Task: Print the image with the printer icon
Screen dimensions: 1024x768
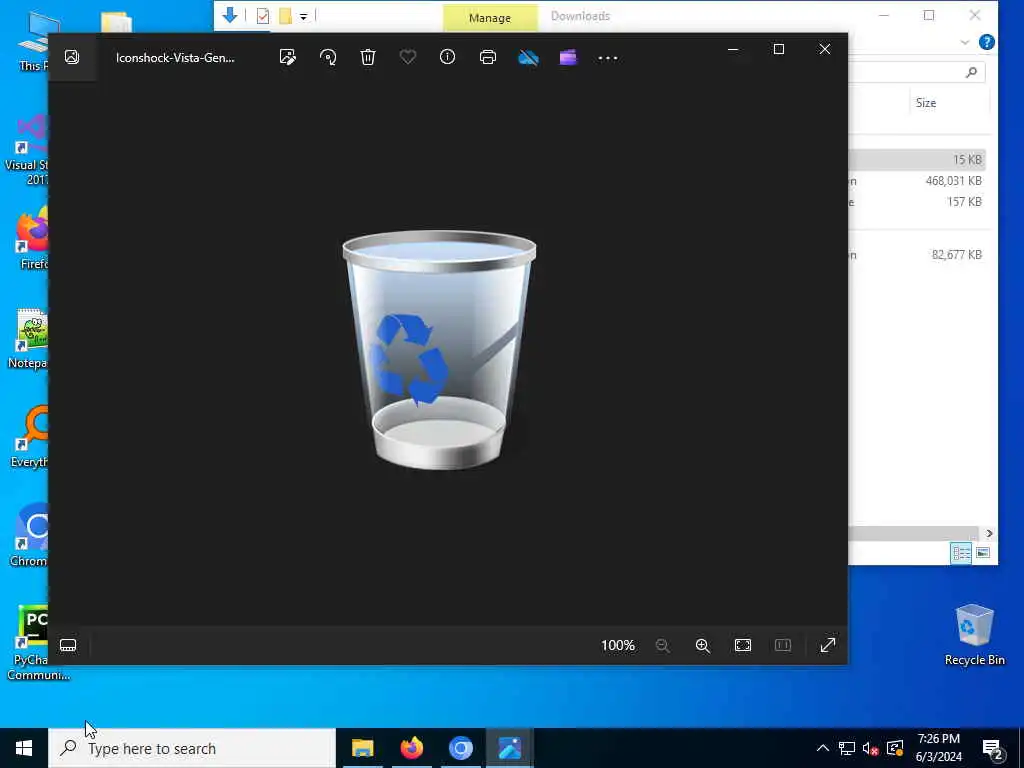Action: [487, 57]
